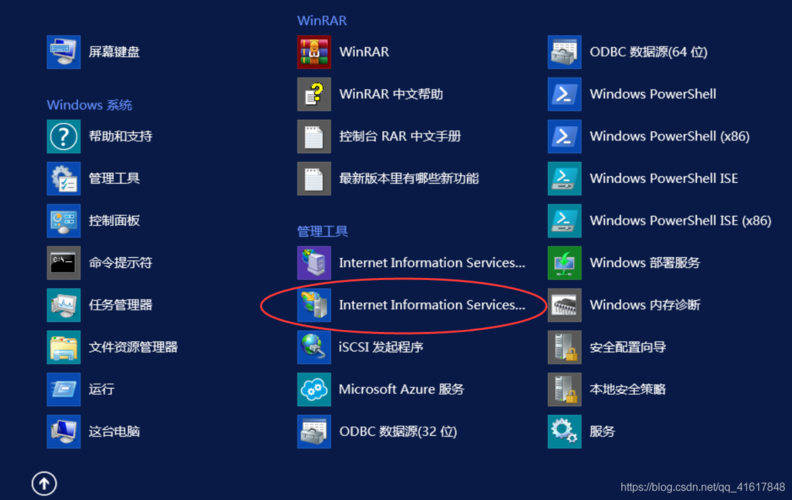Launch the iSCSI 发起程序 icon

pyautogui.click(x=314, y=347)
